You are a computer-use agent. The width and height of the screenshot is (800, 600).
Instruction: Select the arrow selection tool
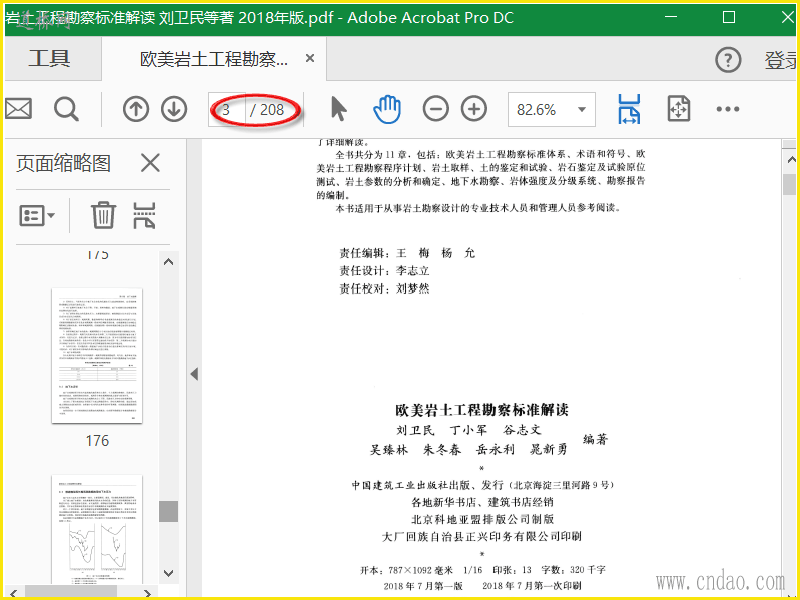tap(338, 109)
